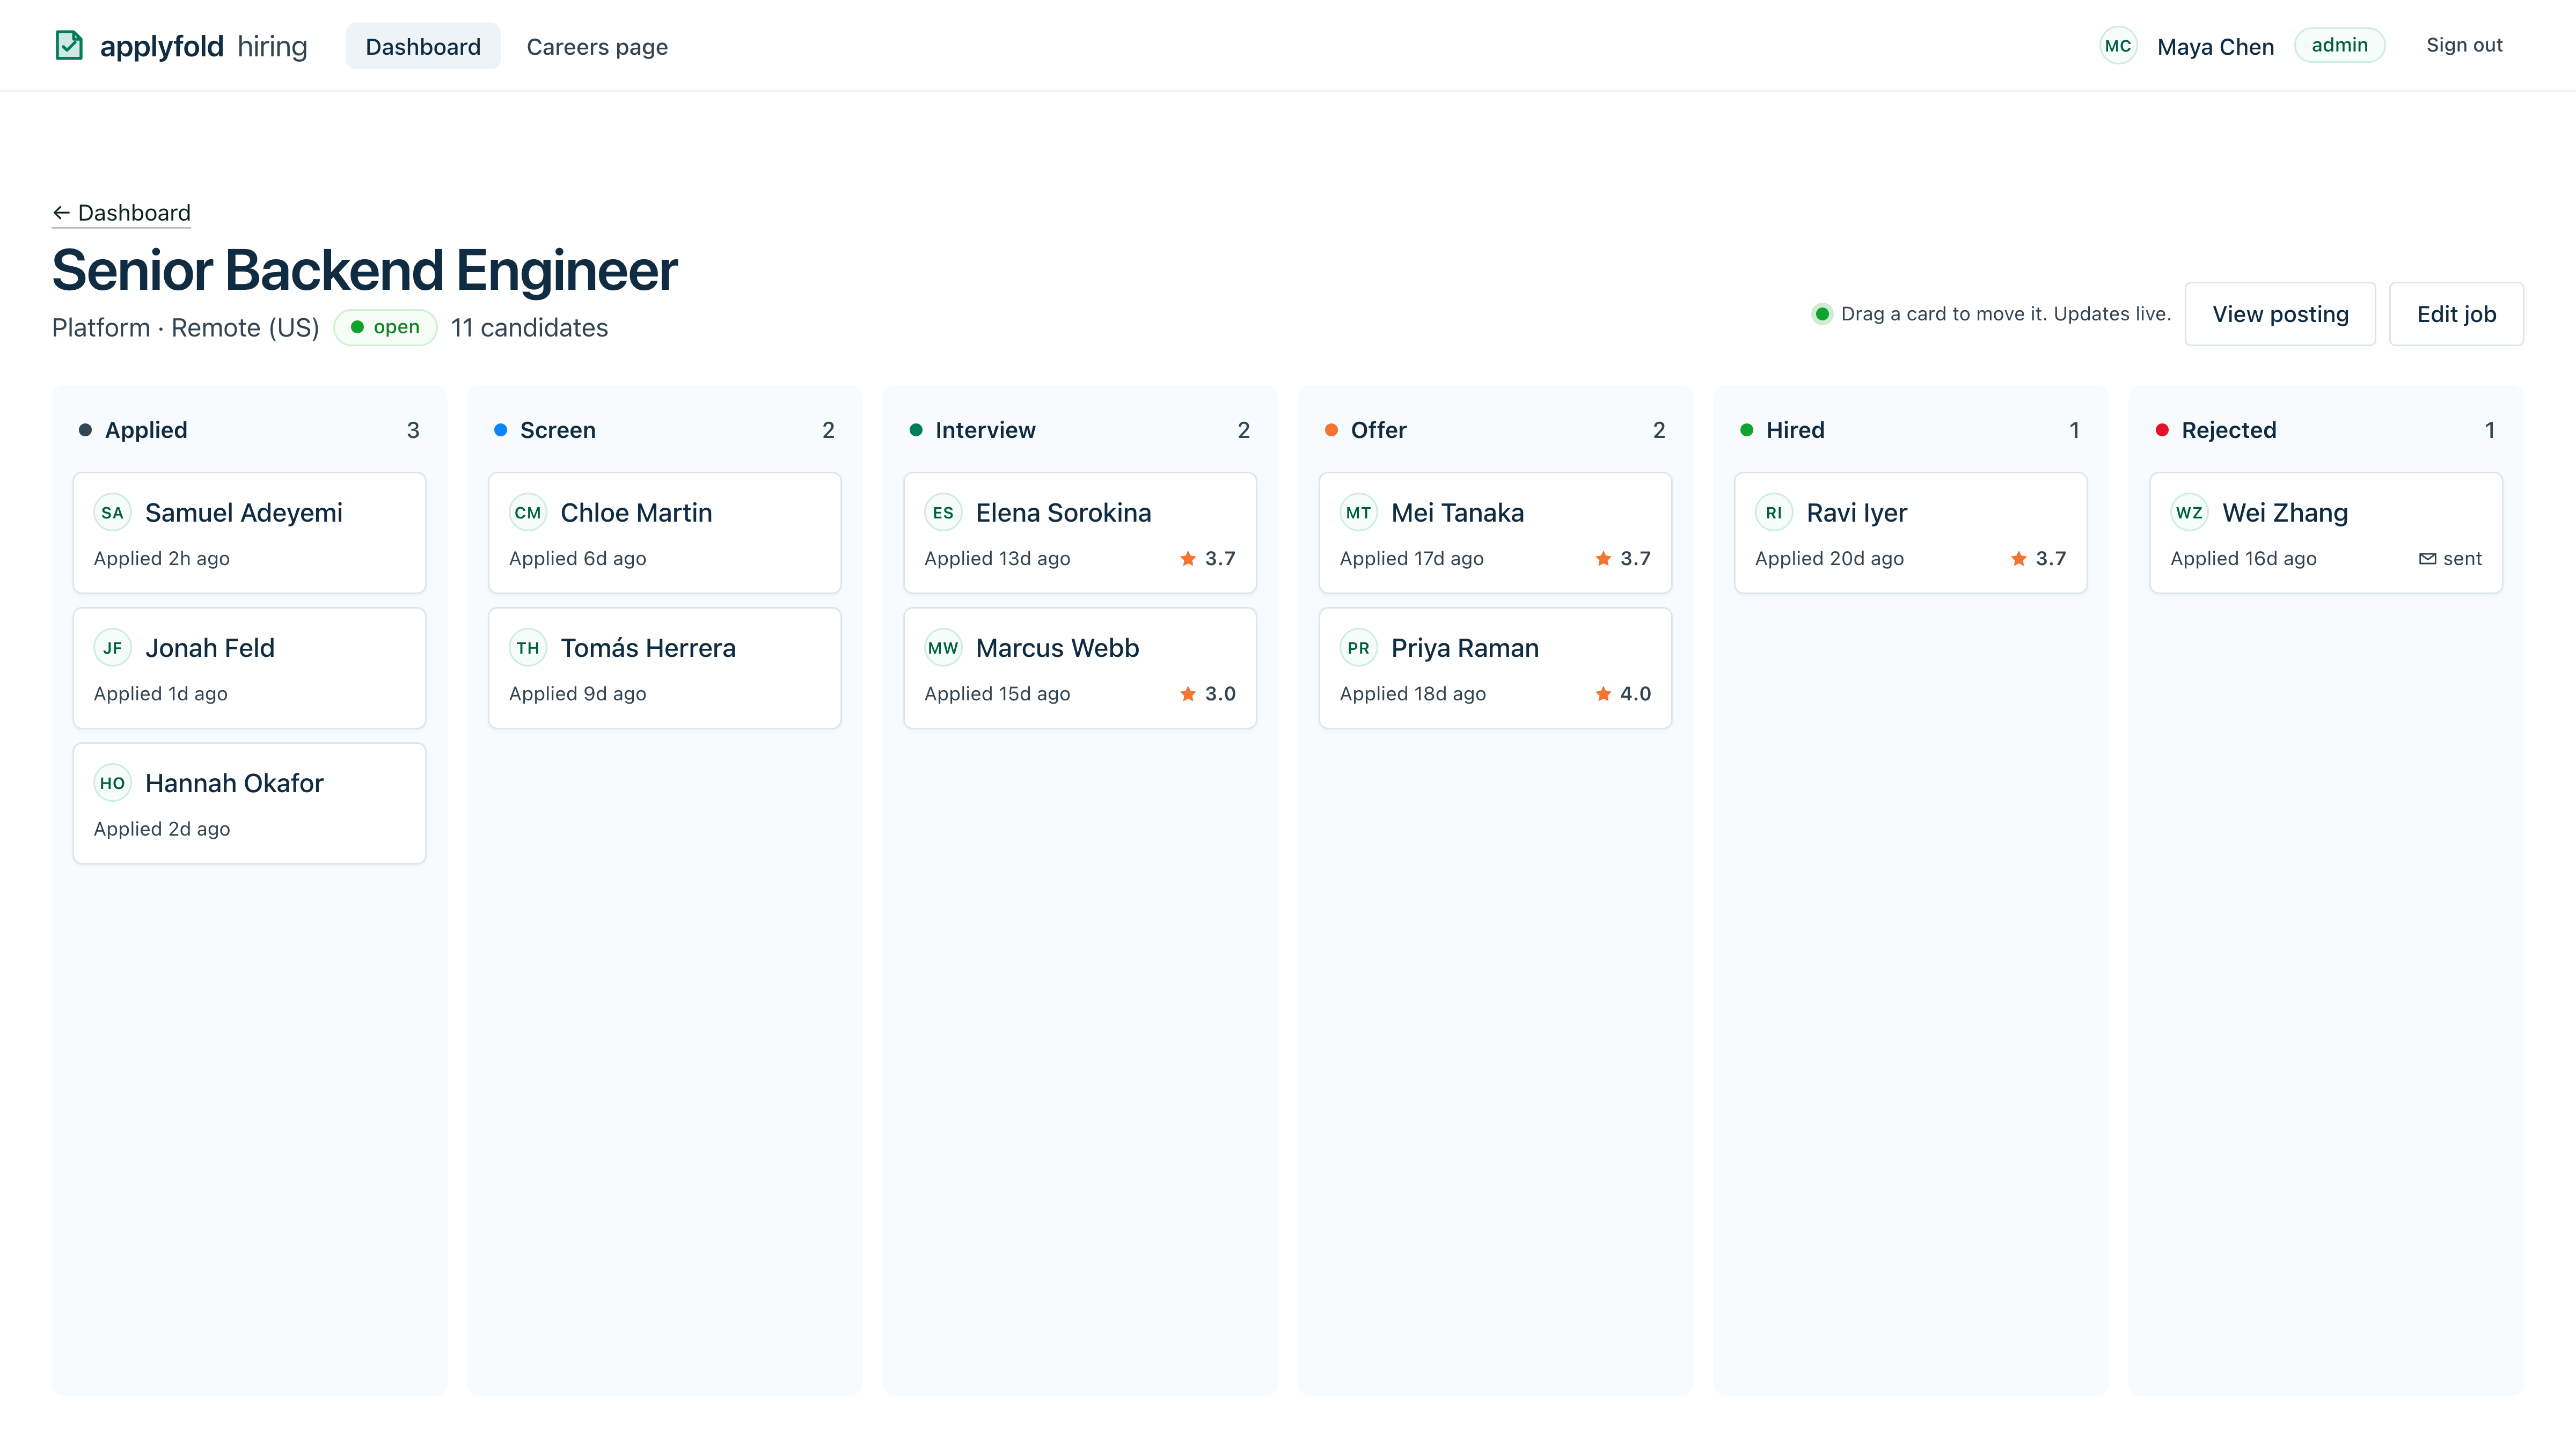Image resolution: width=2576 pixels, height=1449 pixels.
Task: Follow the back-to-Dashboard breadcrumb link
Action: pos(121,213)
